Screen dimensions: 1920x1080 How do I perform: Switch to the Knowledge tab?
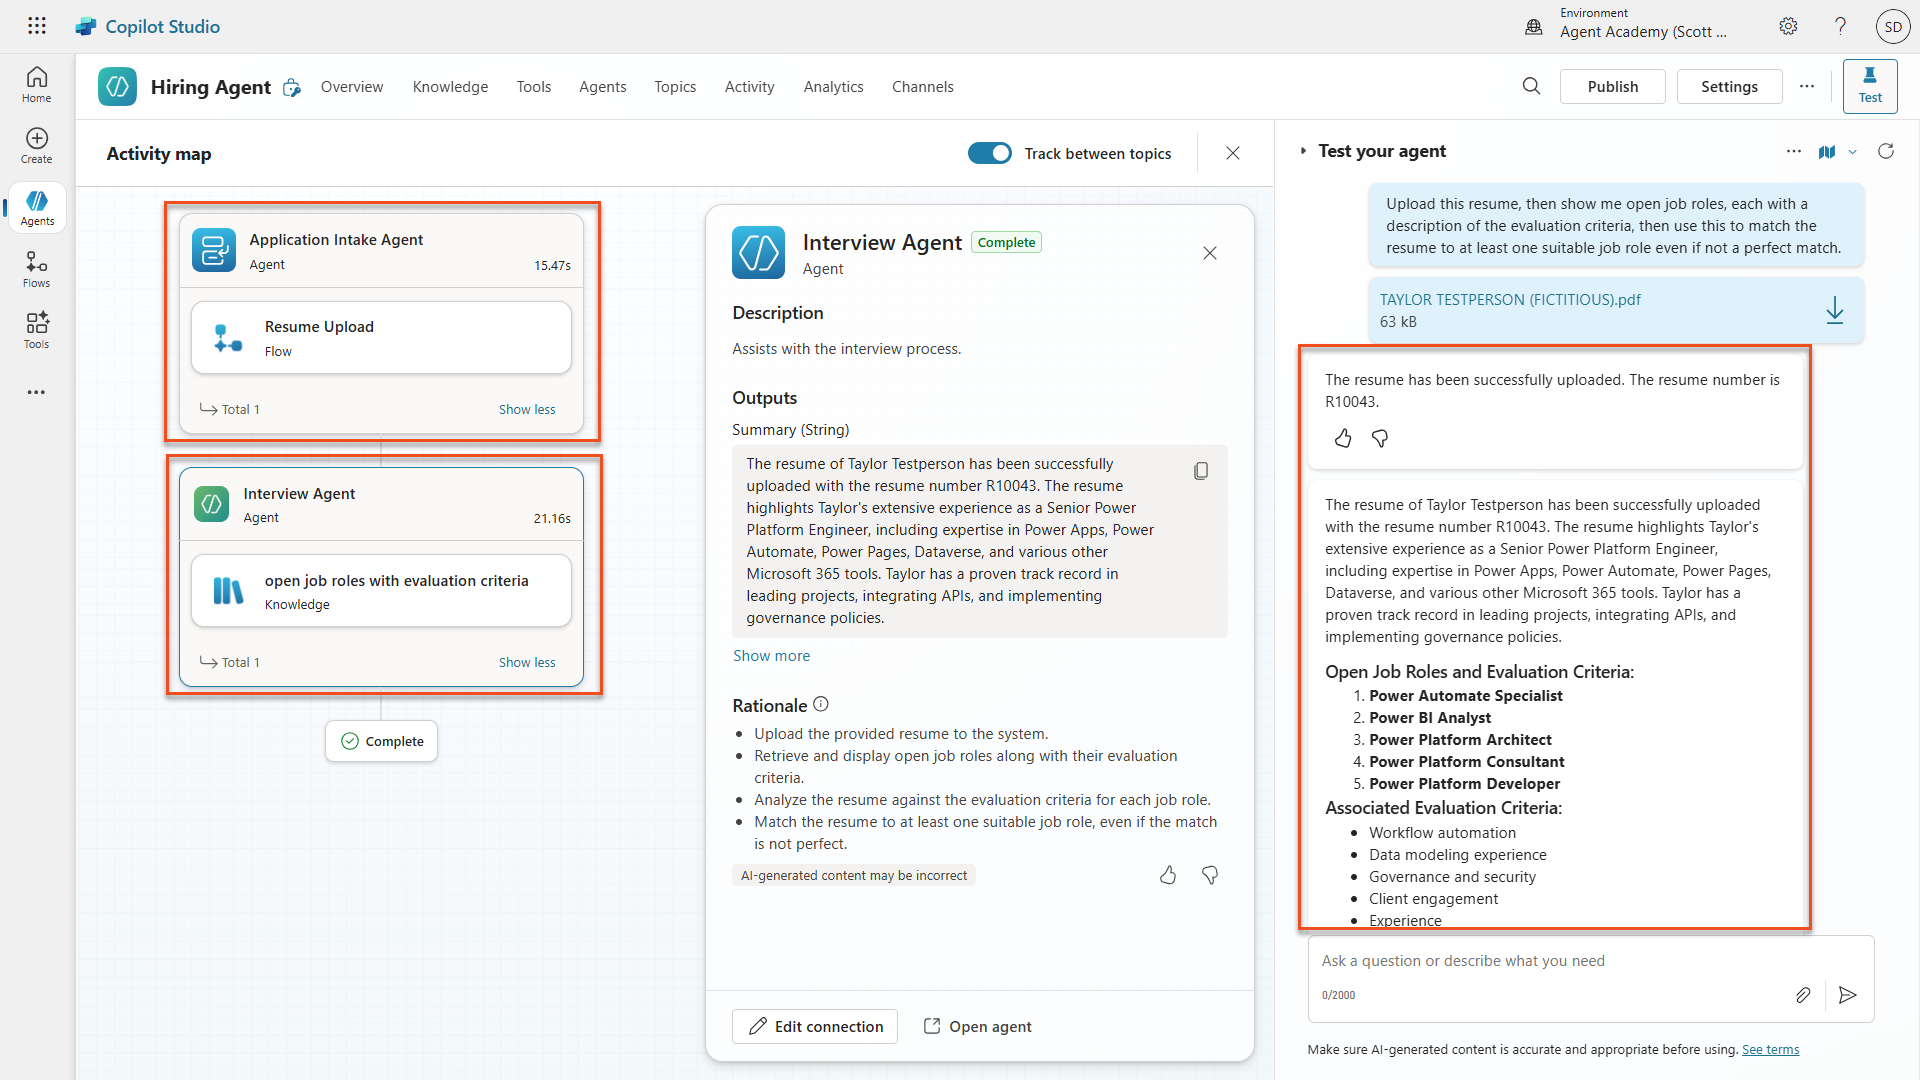[450, 87]
